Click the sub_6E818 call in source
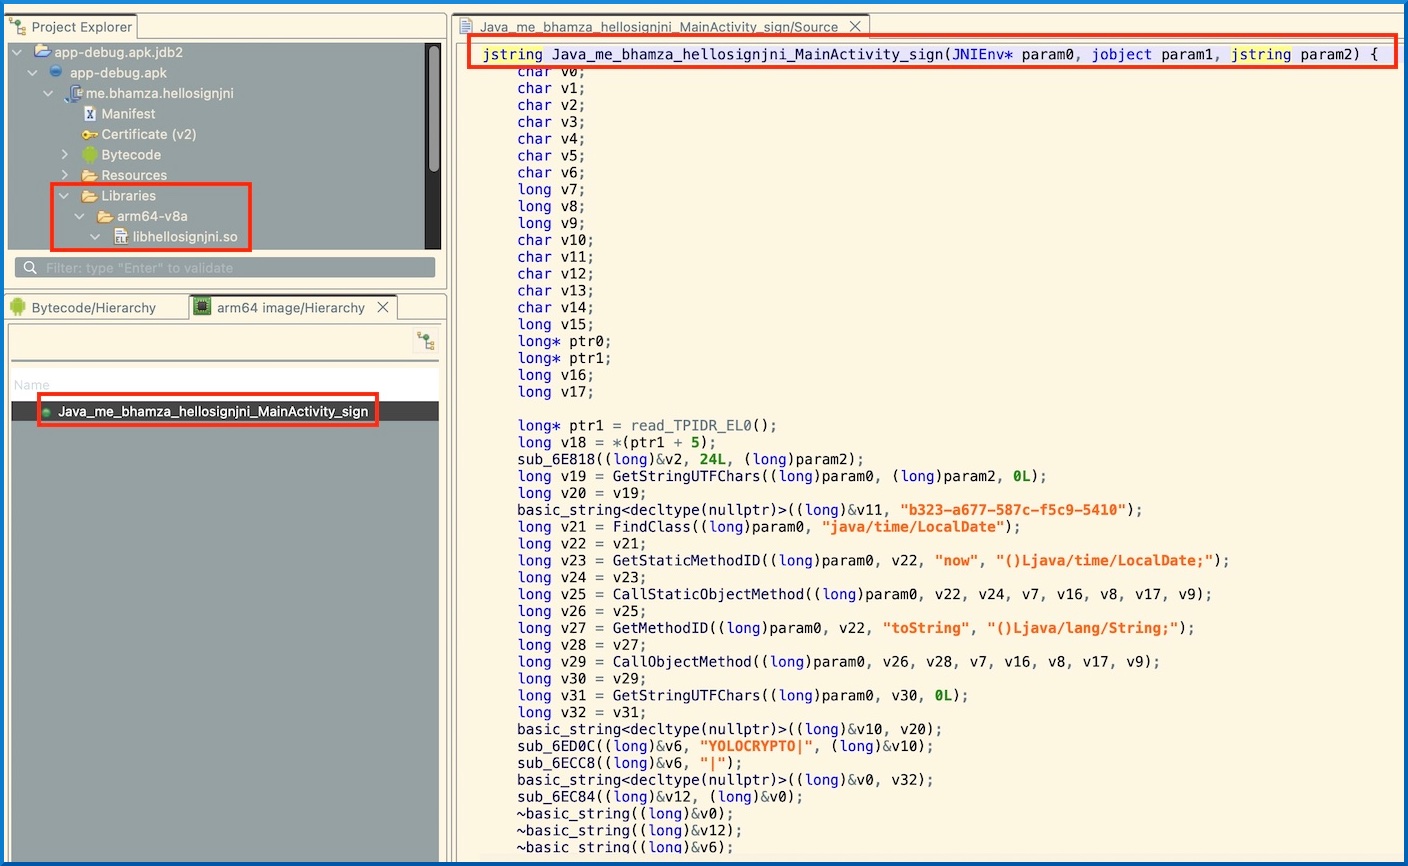The image size is (1408, 866). tap(554, 460)
